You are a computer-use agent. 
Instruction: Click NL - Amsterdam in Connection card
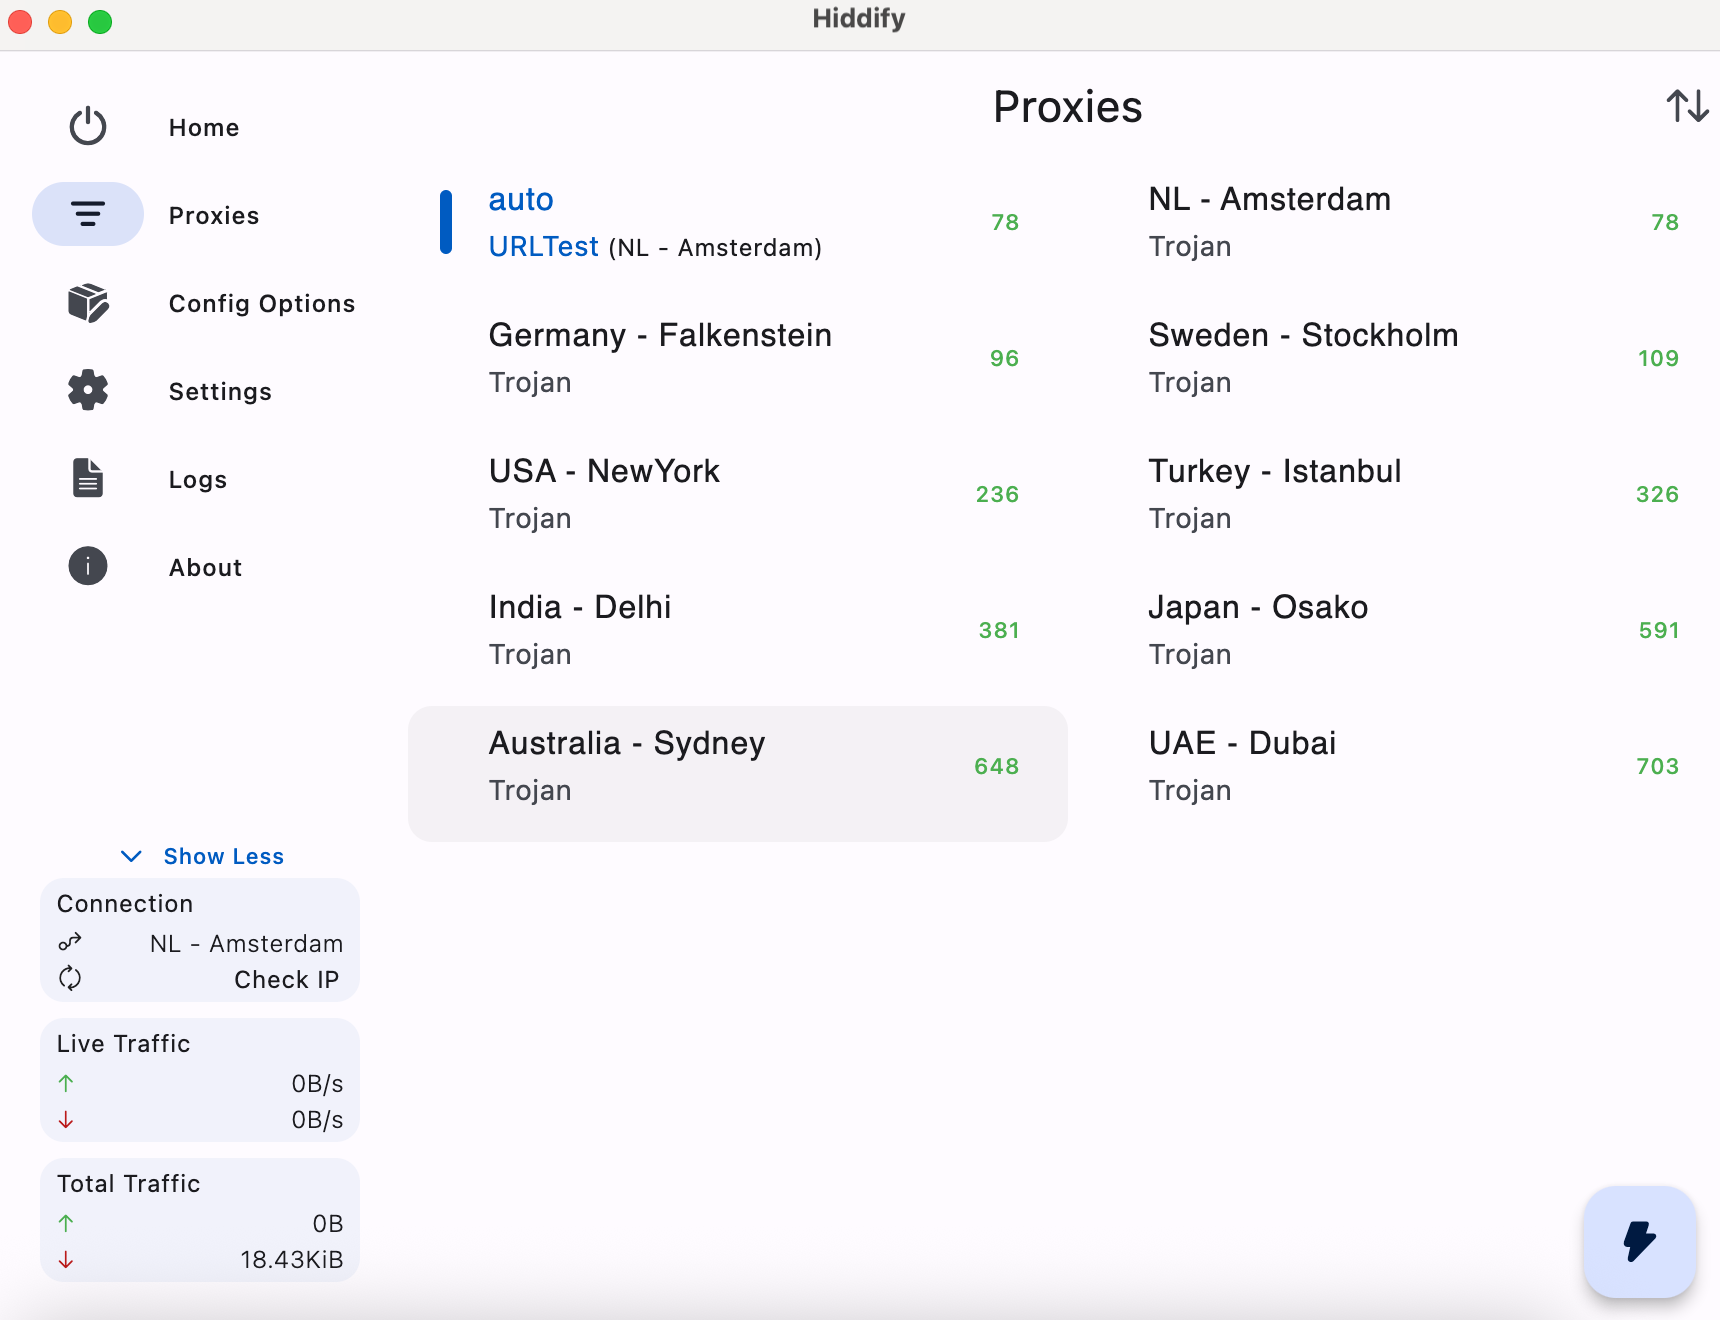coord(246,944)
